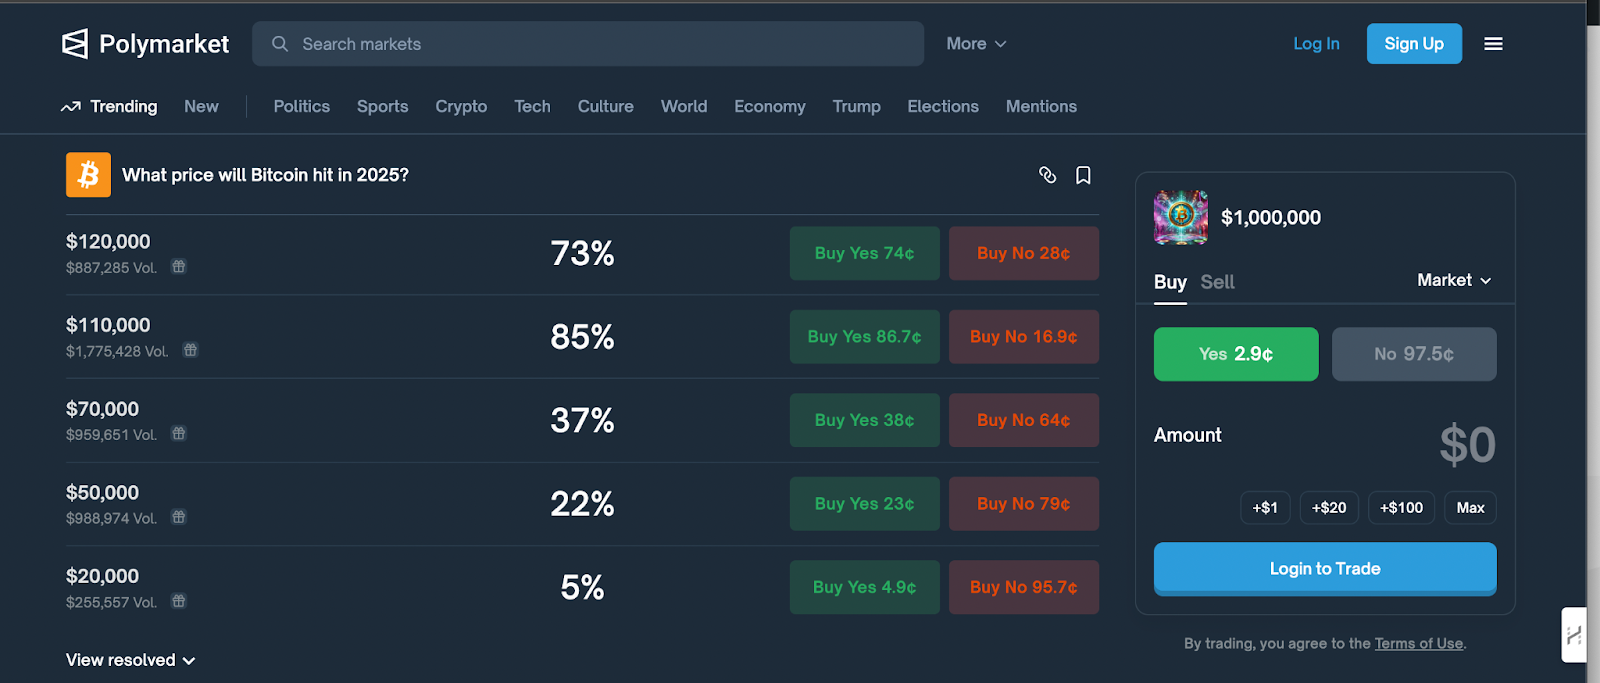
Task: Click gift icon in $20,000 row
Action: click(178, 601)
